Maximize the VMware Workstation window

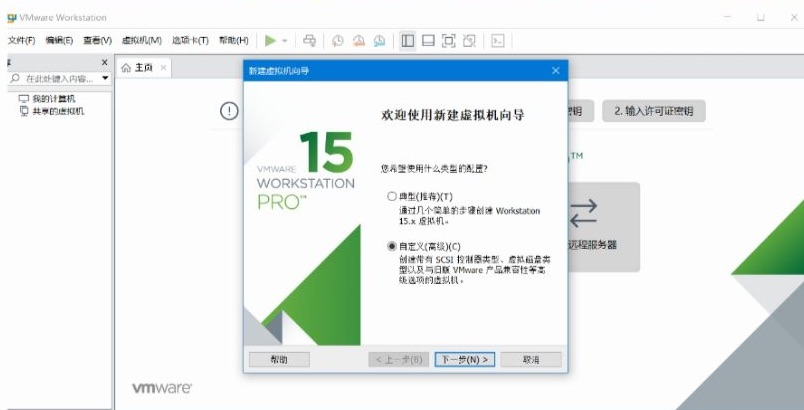(x=760, y=17)
